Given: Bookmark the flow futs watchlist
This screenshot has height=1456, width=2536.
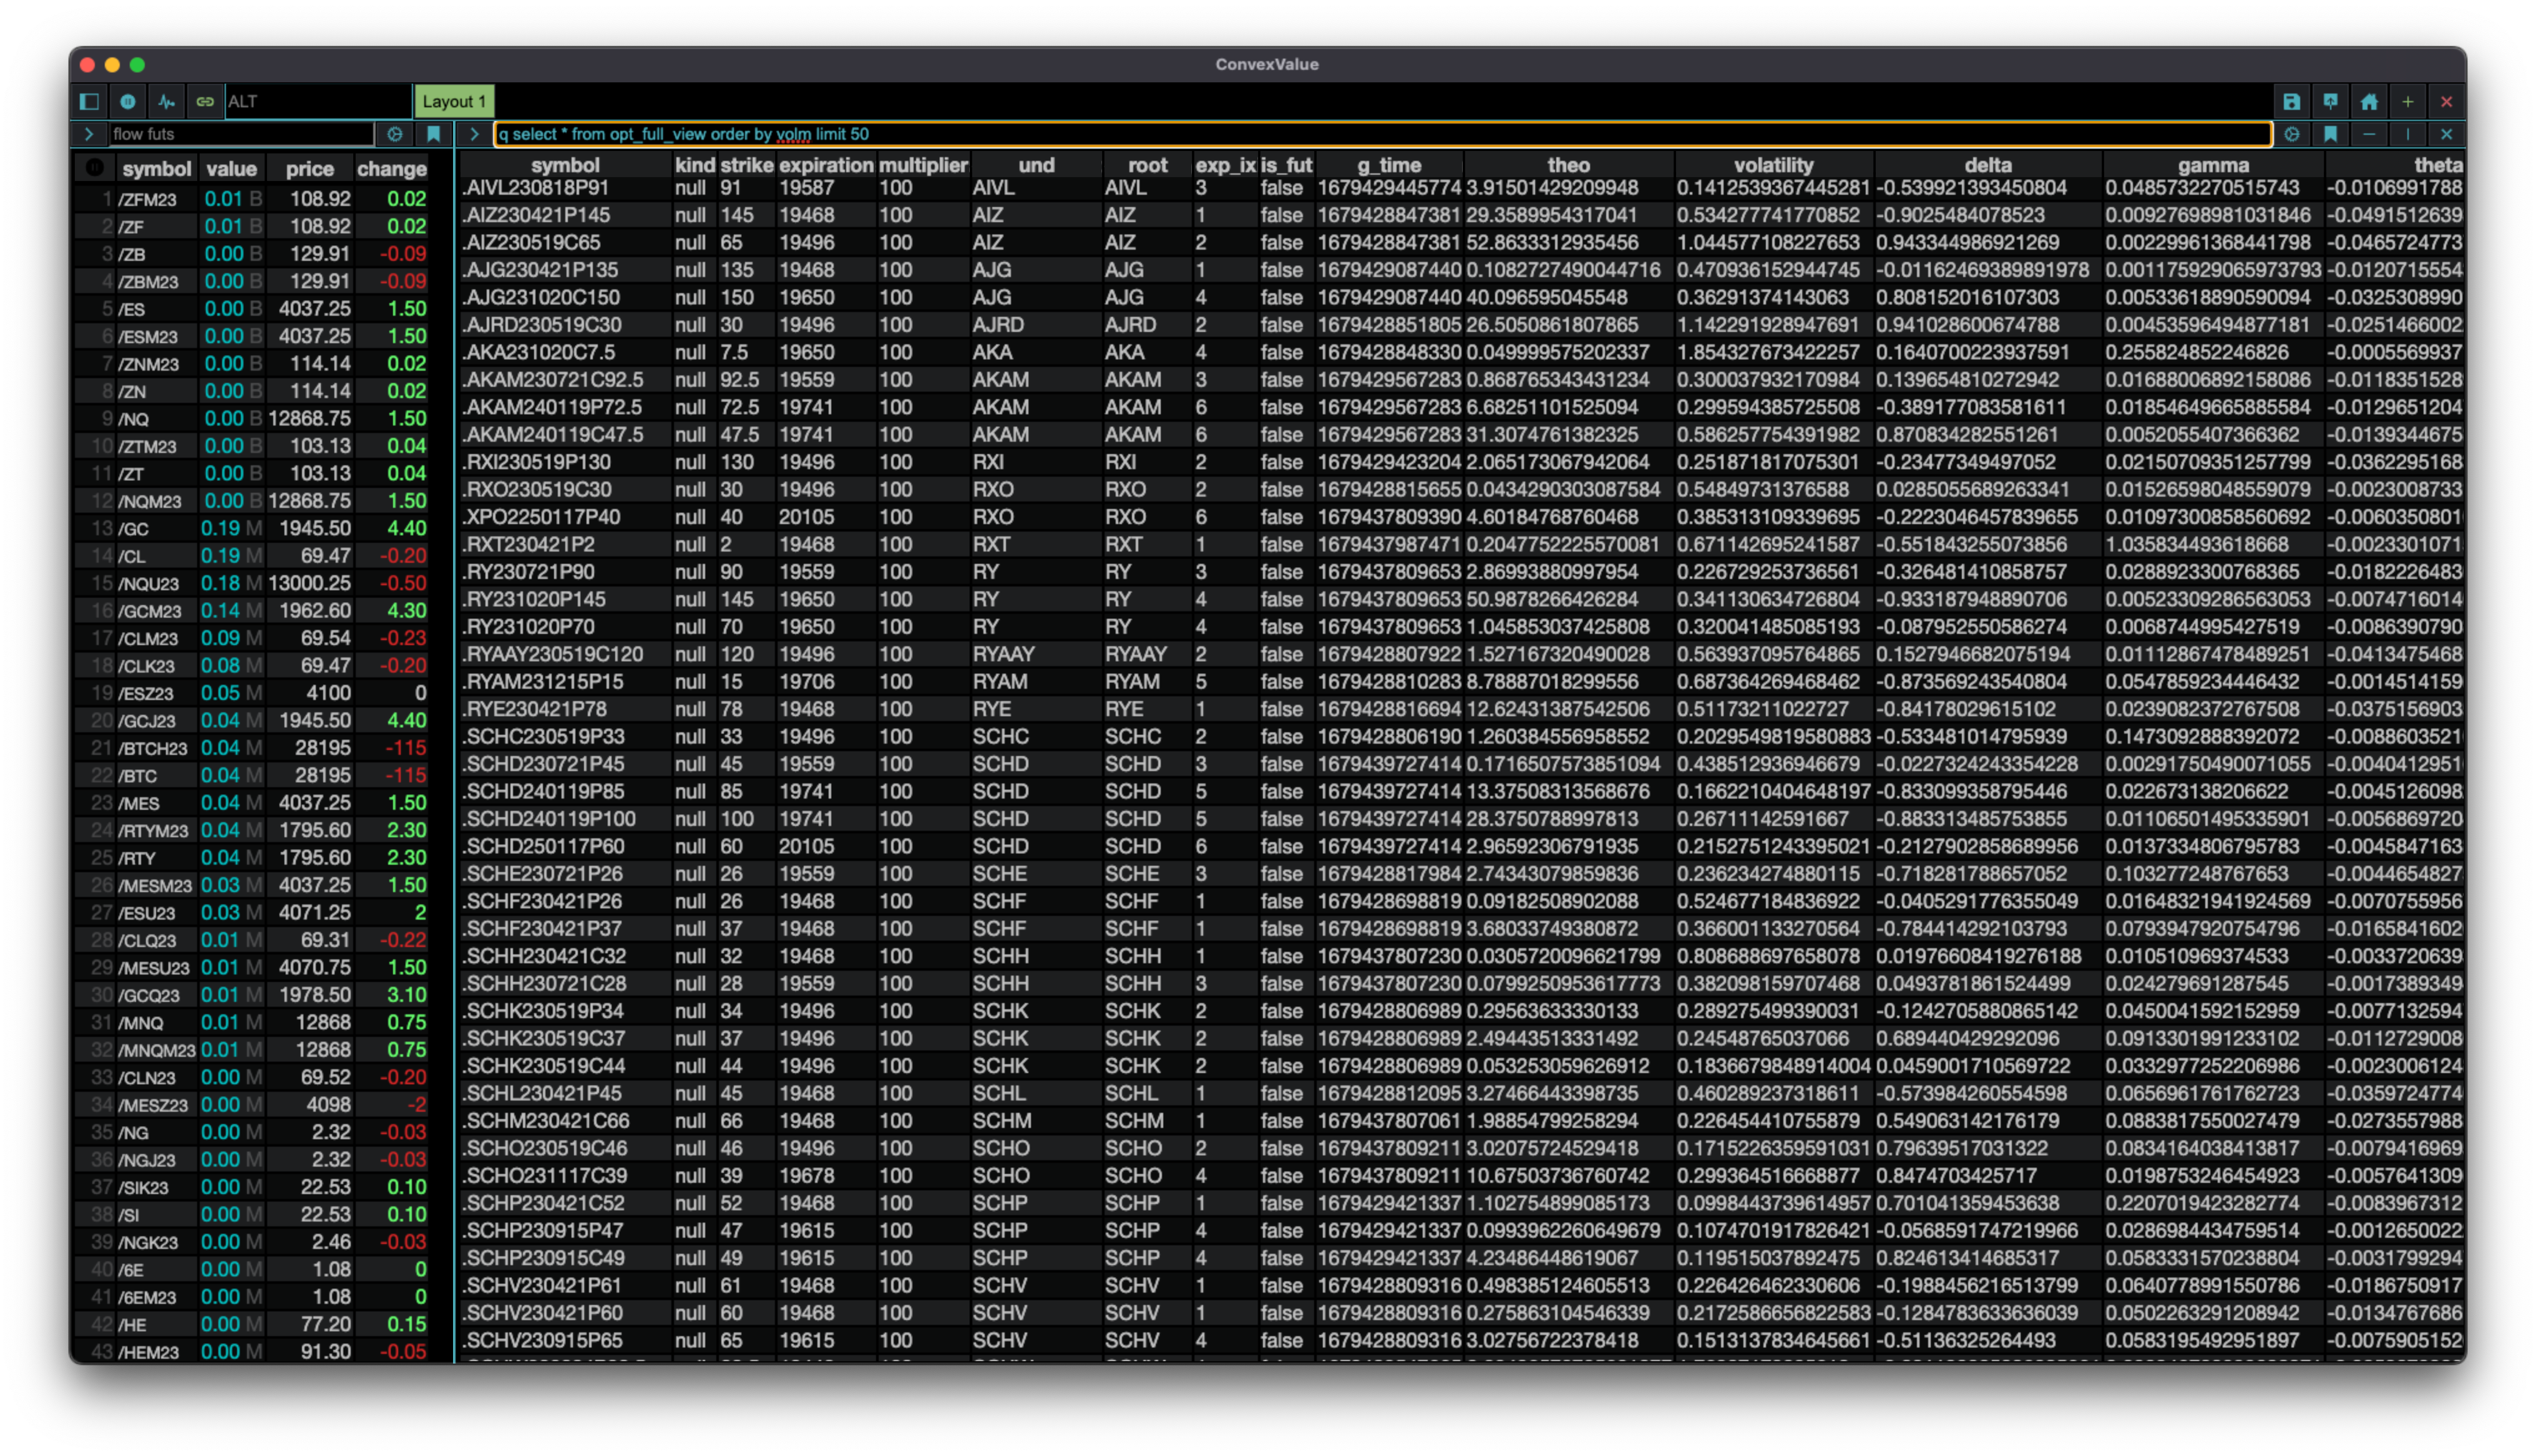Looking at the screenshot, I should (x=433, y=134).
